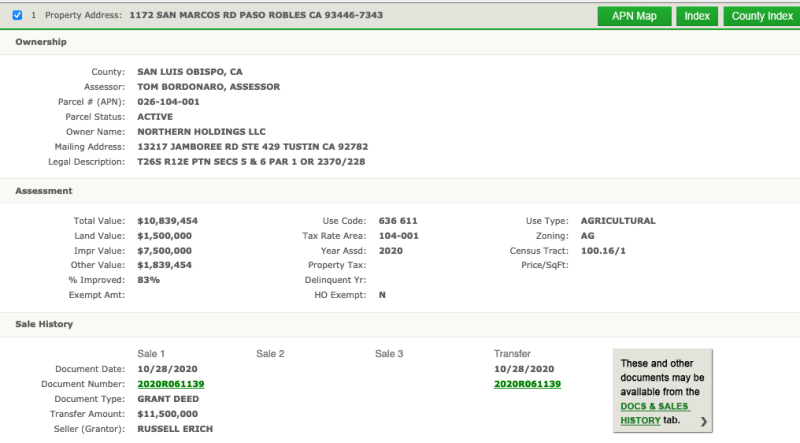
Task: Click document type GRANT DEED
Action: [168, 399]
